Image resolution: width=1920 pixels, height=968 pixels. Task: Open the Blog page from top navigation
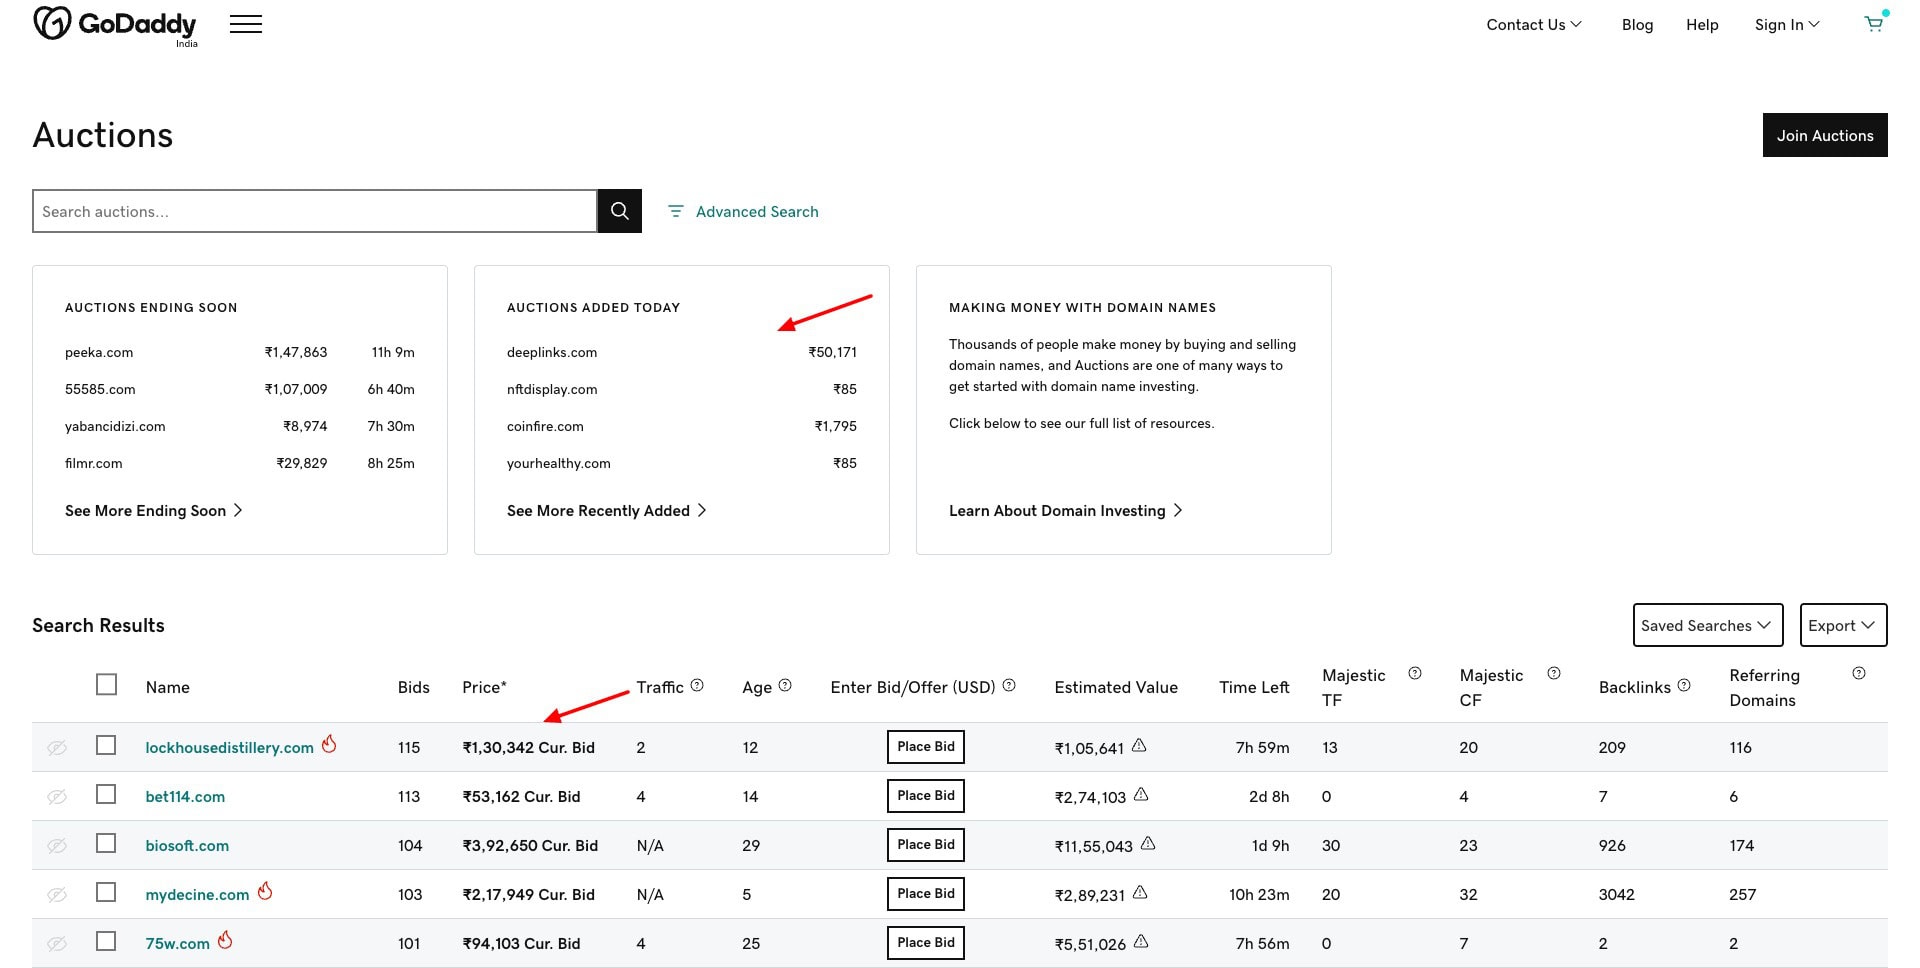[x=1637, y=25]
